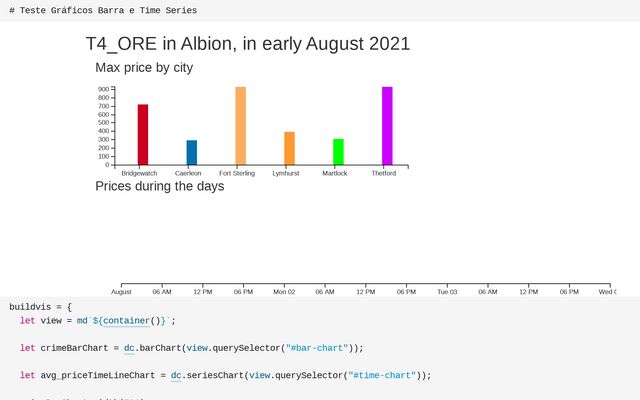Click the red Bridgewatch bar

(143, 135)
